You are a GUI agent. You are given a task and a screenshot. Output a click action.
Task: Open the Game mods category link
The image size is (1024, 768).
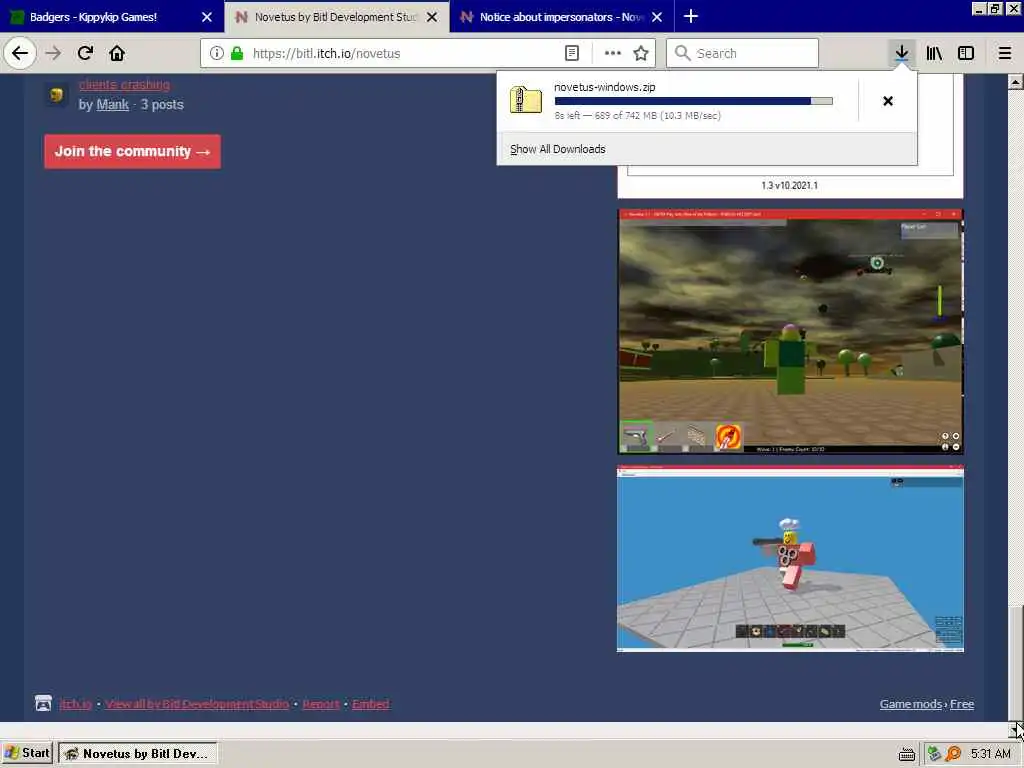pyautogui.click(x=910, y=704)
